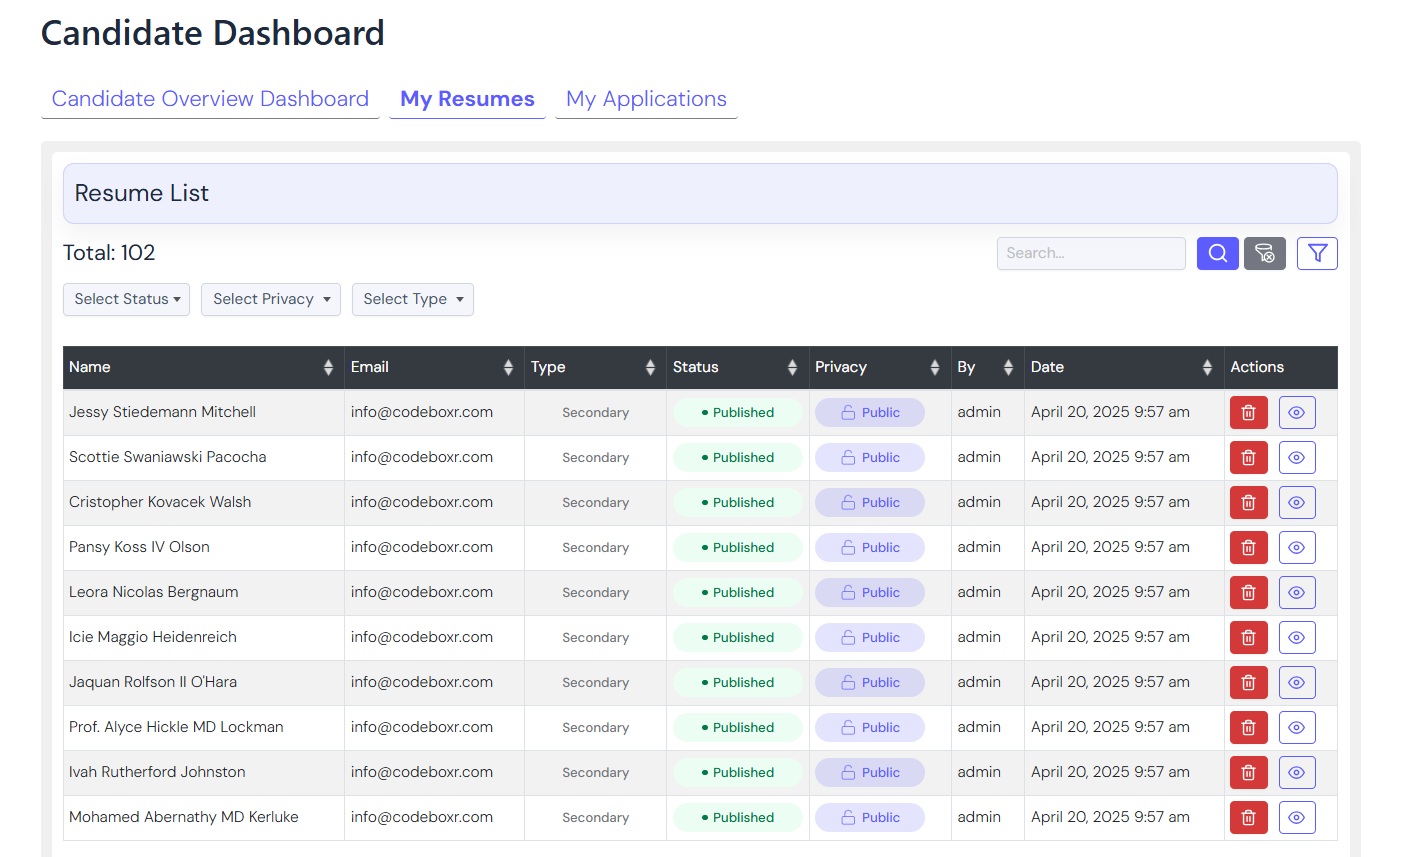Remove Icie Maggio Heidenreich's resume
Image resolution: width=1417 pixels, height=857 pixels.
pos(1248,637)
